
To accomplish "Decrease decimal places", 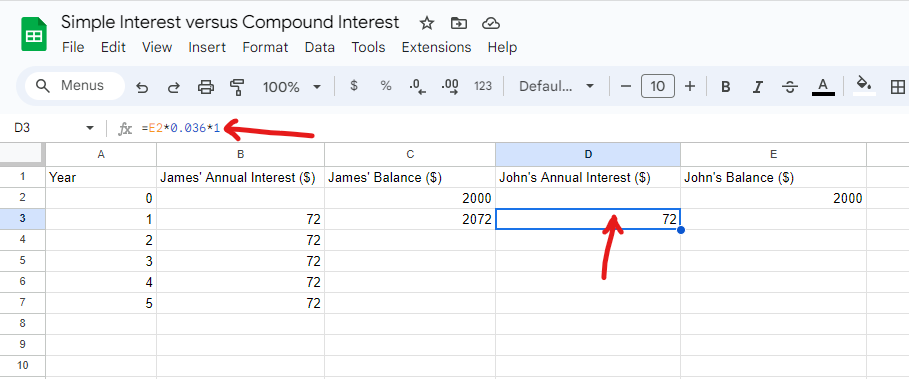I will click(417, 87).
